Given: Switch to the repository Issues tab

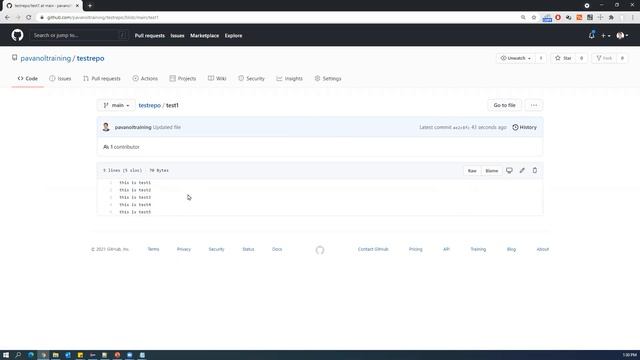Looking at the screenshot, I should tap(60, 78).
